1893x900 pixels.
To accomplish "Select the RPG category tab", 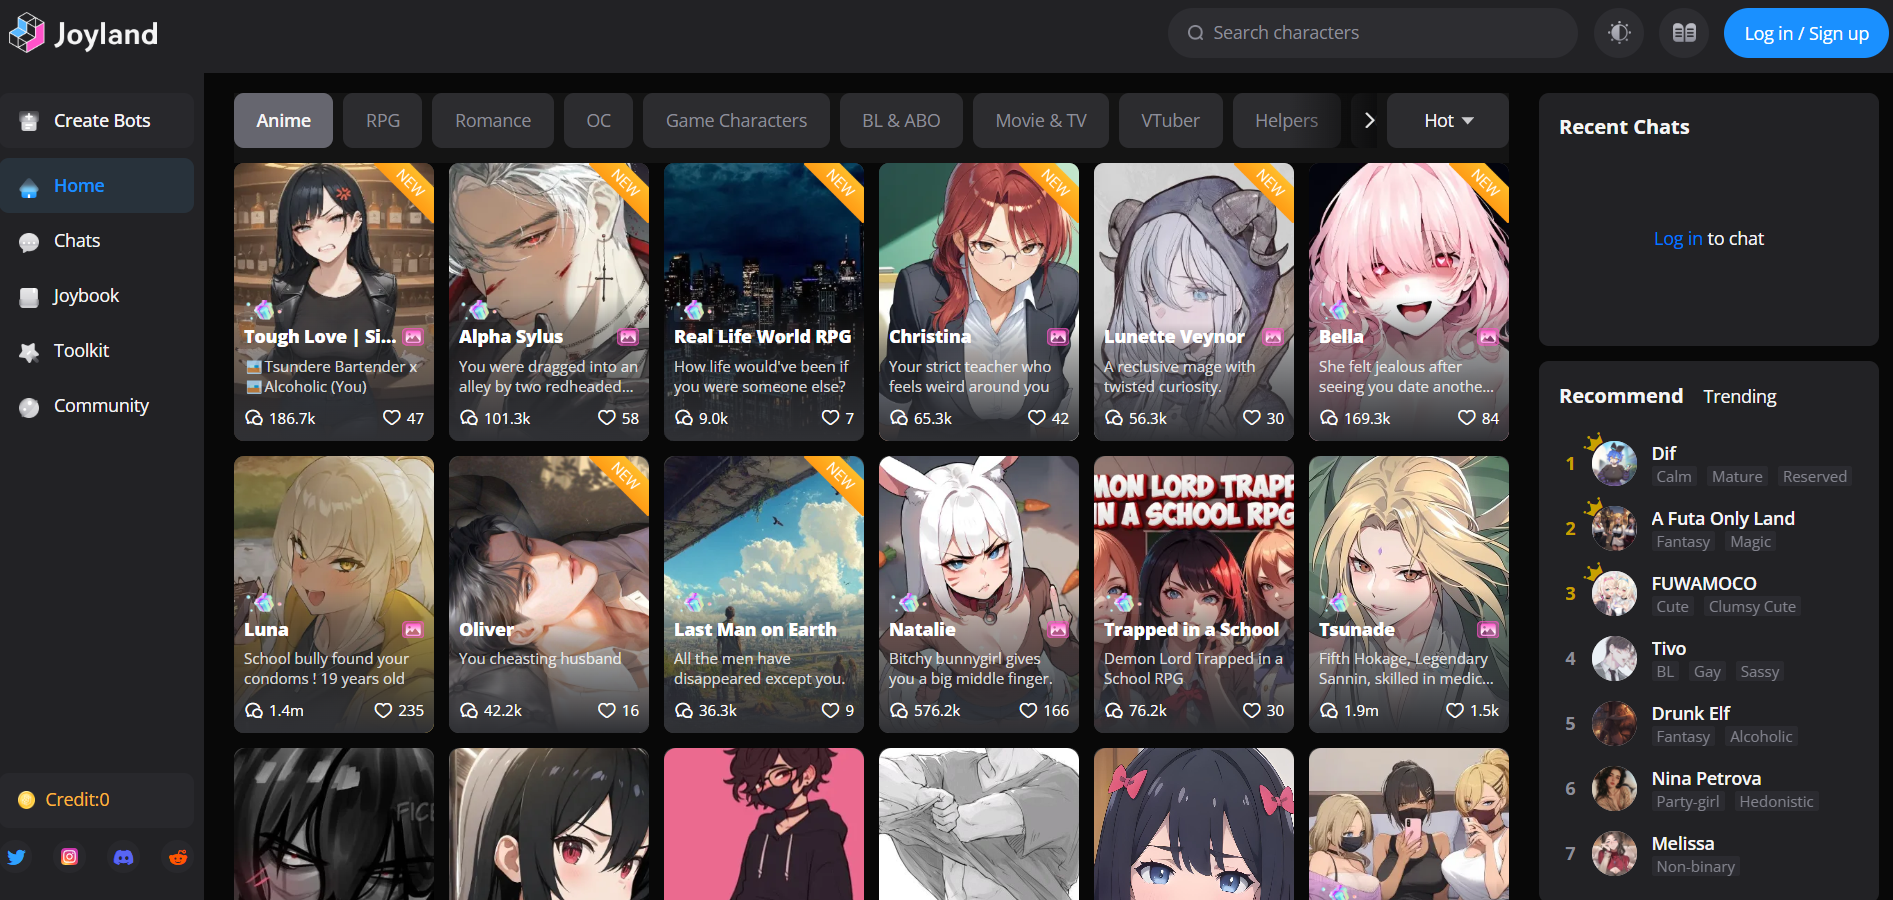I will [x=383, y=121].
